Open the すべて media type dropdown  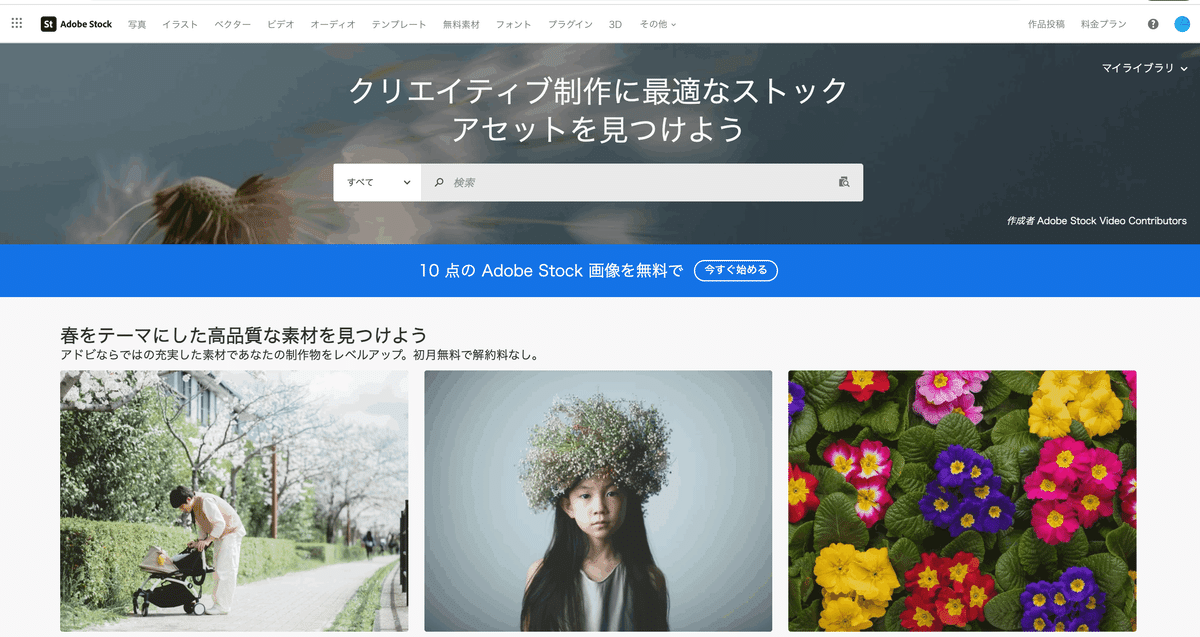coord(377,182)
